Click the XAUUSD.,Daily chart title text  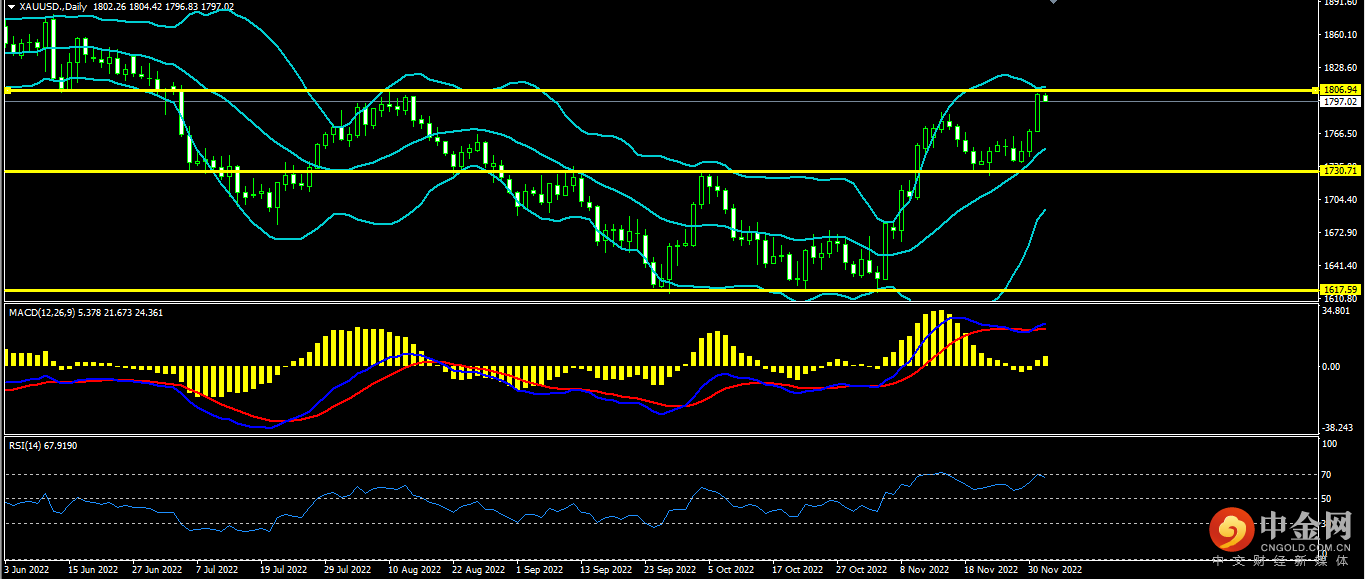pos(53,7)
